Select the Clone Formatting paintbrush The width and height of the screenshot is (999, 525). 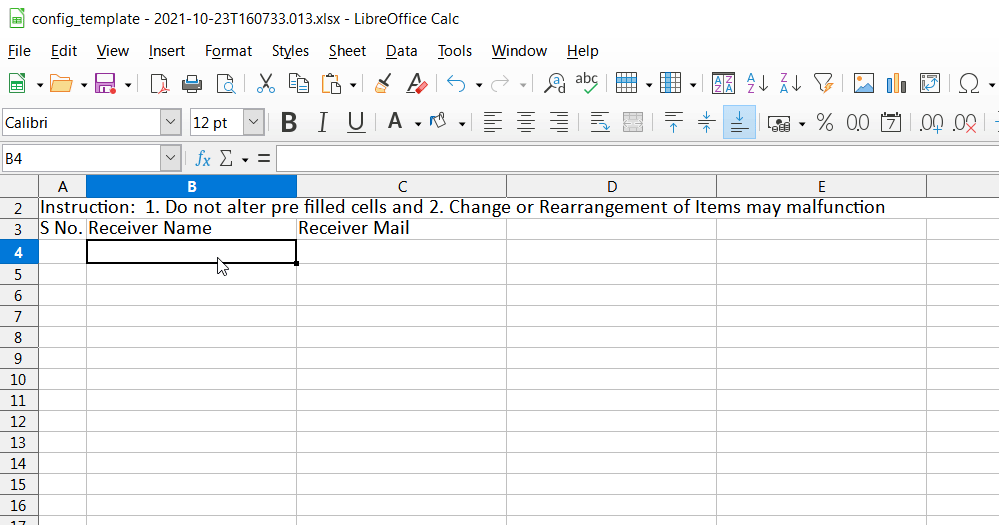pyautogui.click(x=382, y=84)
